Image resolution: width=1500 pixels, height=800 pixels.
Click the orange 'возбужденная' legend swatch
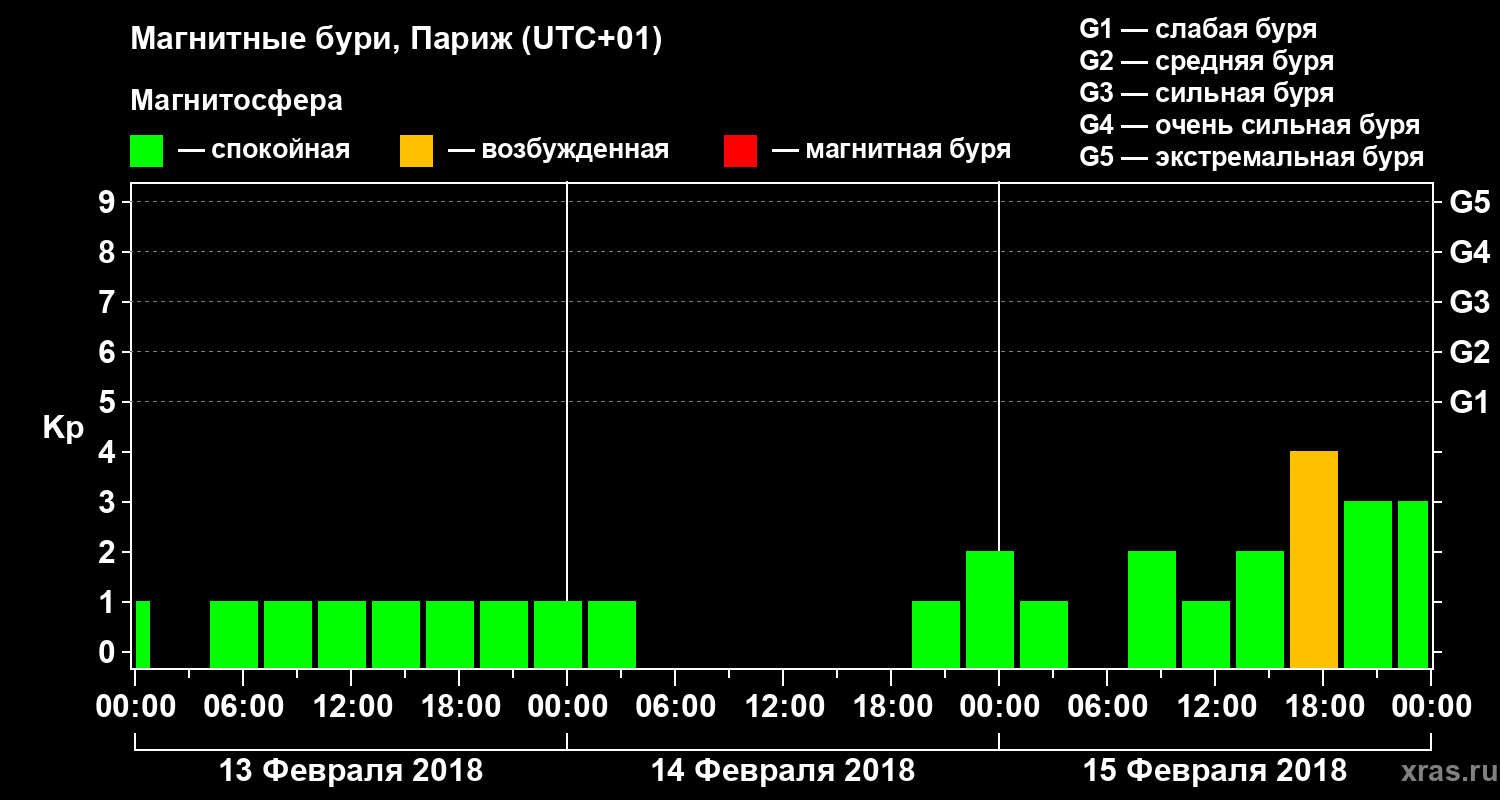(x=416, y=151)
